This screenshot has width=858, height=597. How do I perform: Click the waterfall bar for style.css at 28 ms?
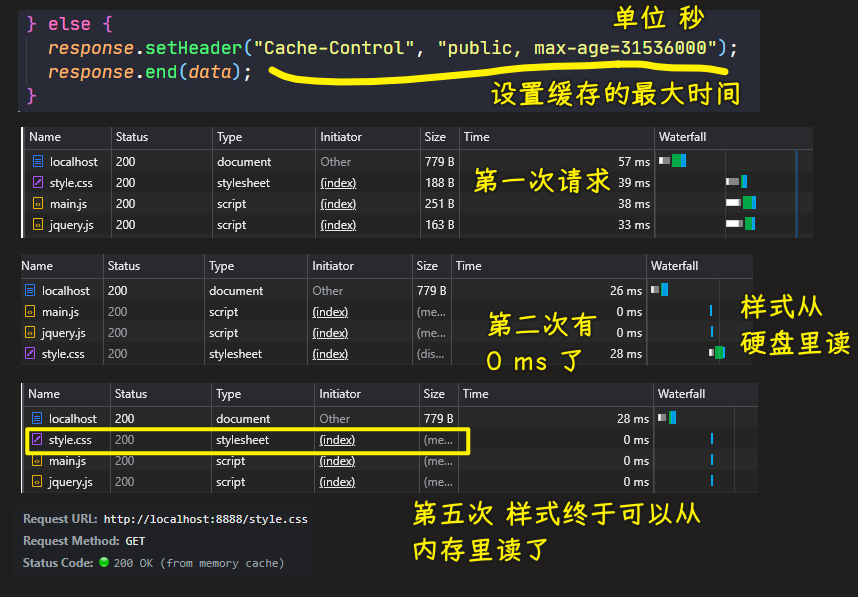pyautogui.click(x=717, y=353)
